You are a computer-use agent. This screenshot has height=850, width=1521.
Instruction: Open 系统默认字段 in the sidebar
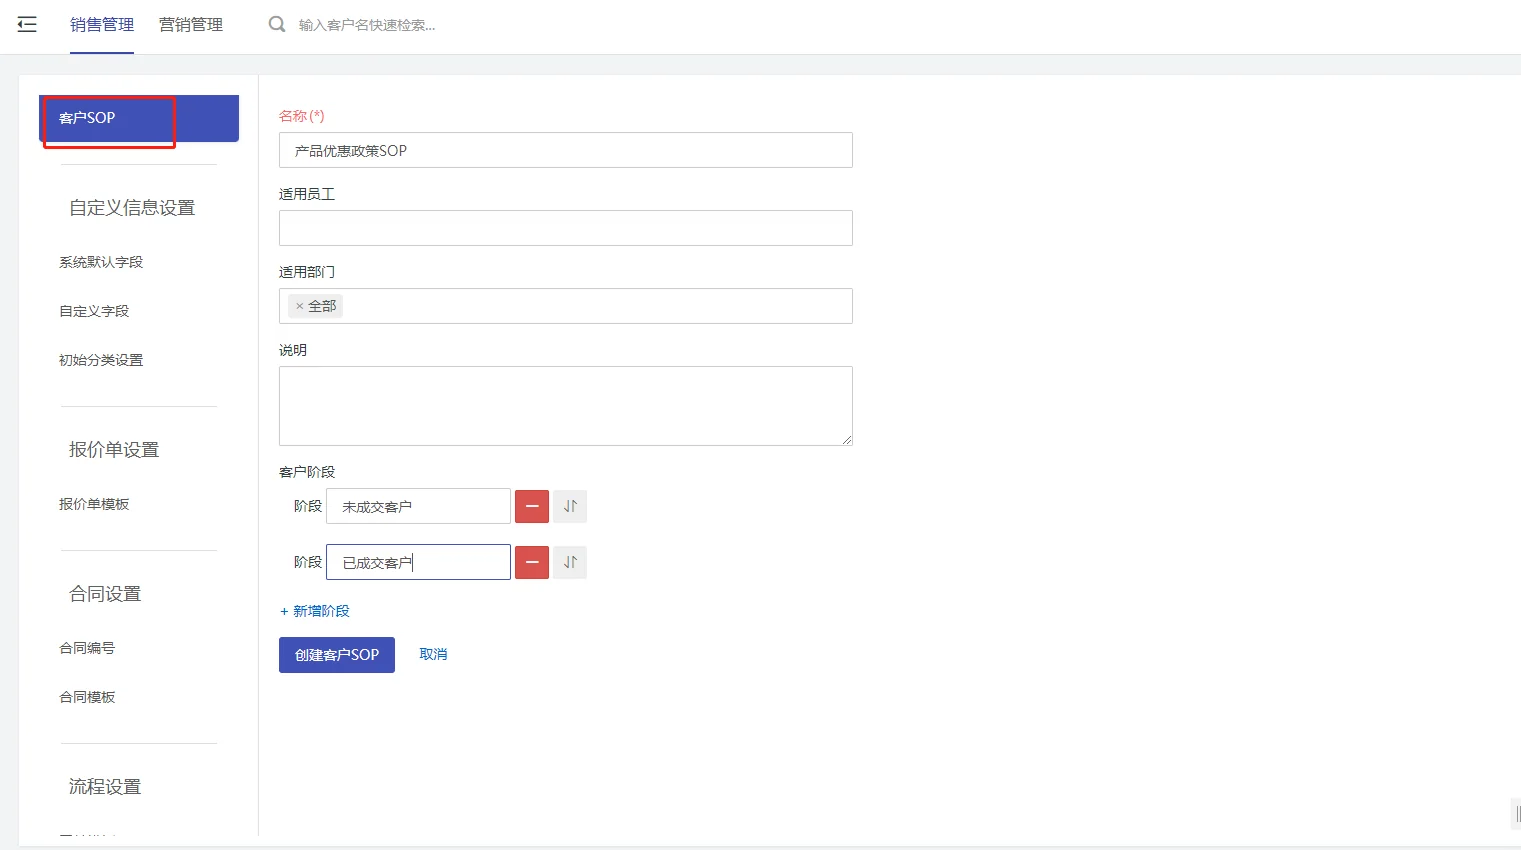click(101, 262)
